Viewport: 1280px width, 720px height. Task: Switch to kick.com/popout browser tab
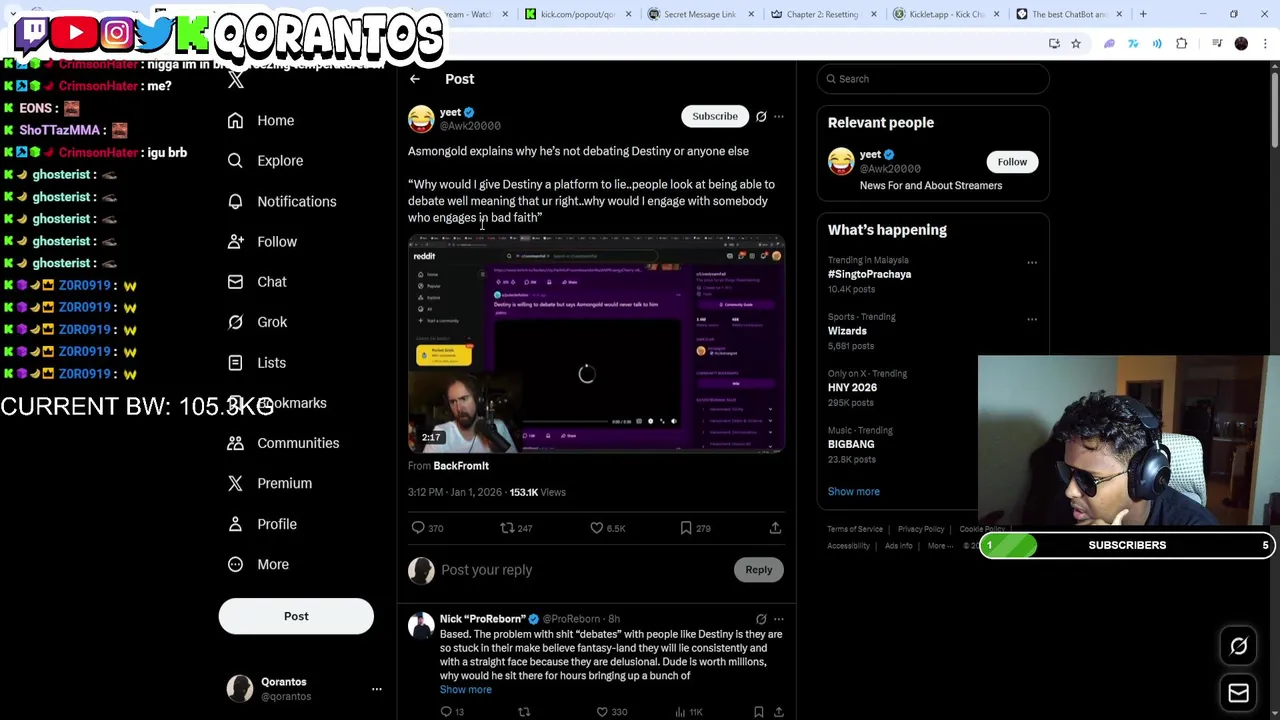tap(578, 14)
